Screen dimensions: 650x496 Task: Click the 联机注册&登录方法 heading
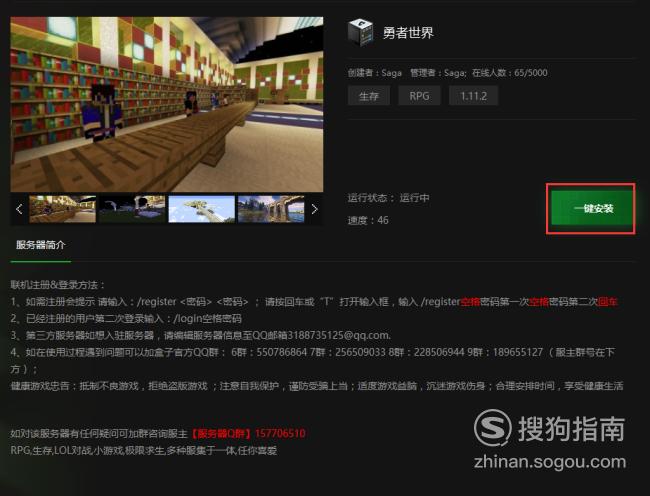(x=57, y=285)
